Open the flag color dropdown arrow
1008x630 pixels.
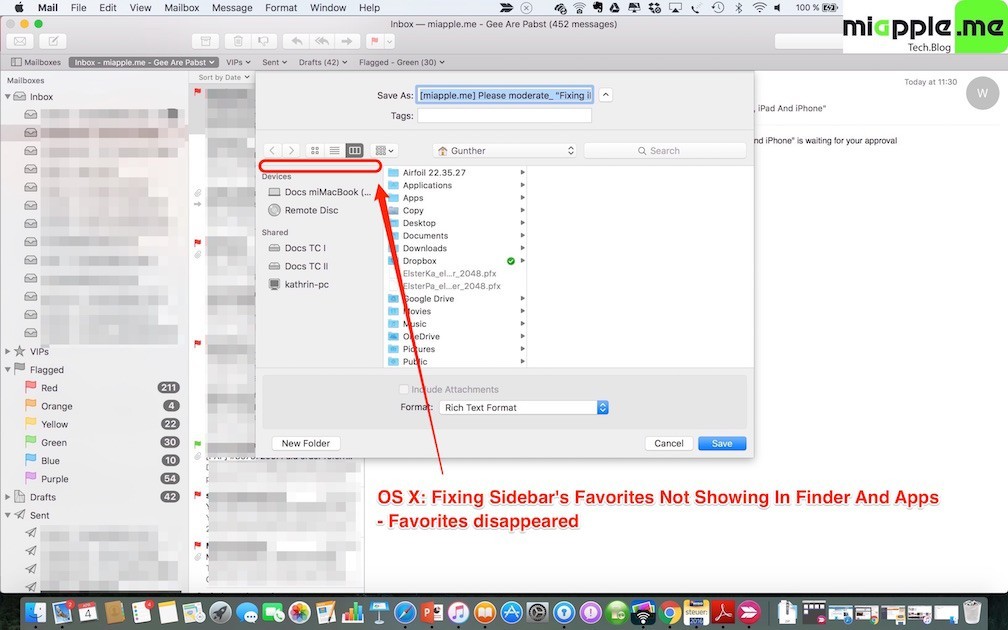(x=390, y=41)
